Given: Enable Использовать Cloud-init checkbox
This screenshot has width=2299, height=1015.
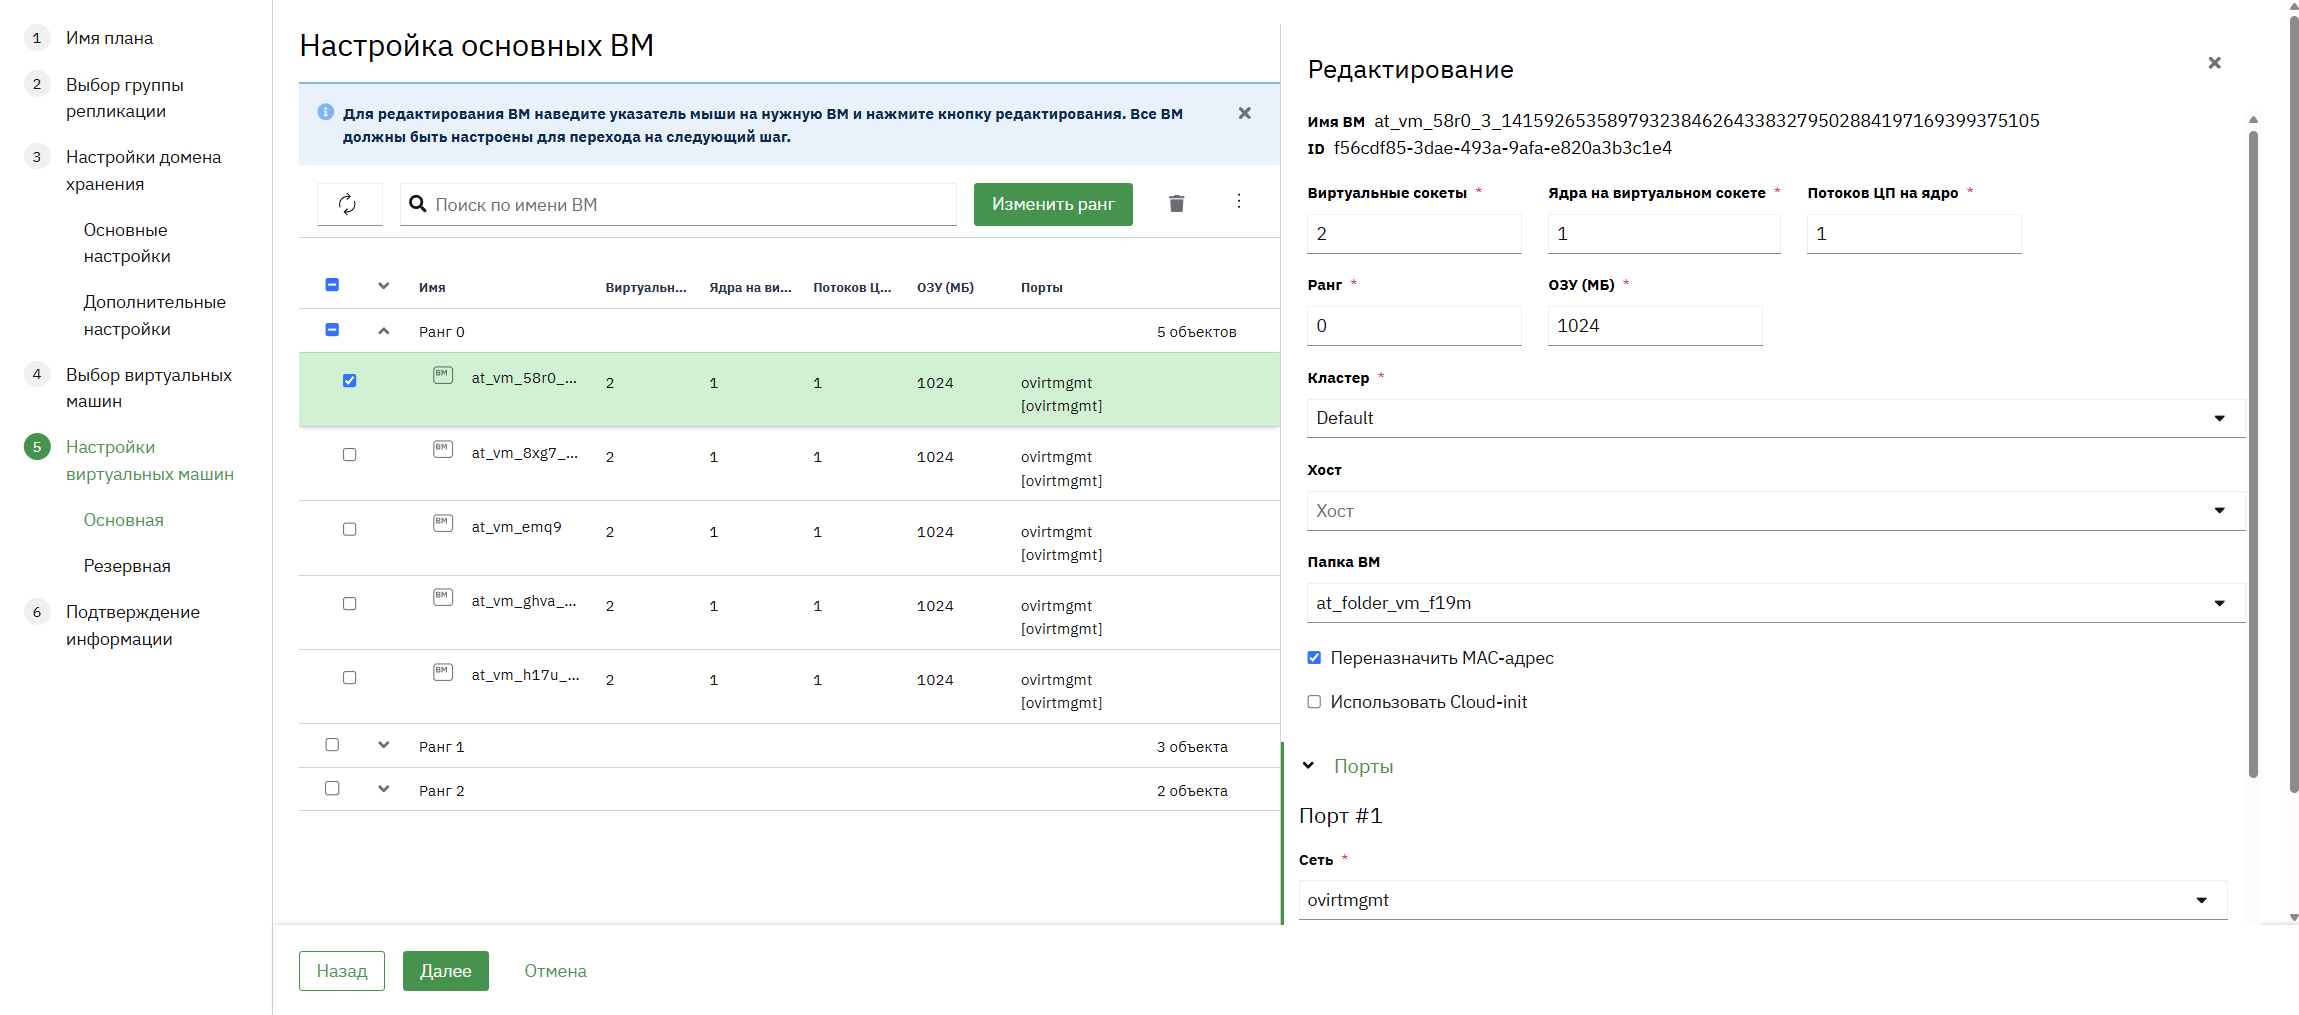Looking at the screenshot, I should (x=1314, y=702).
